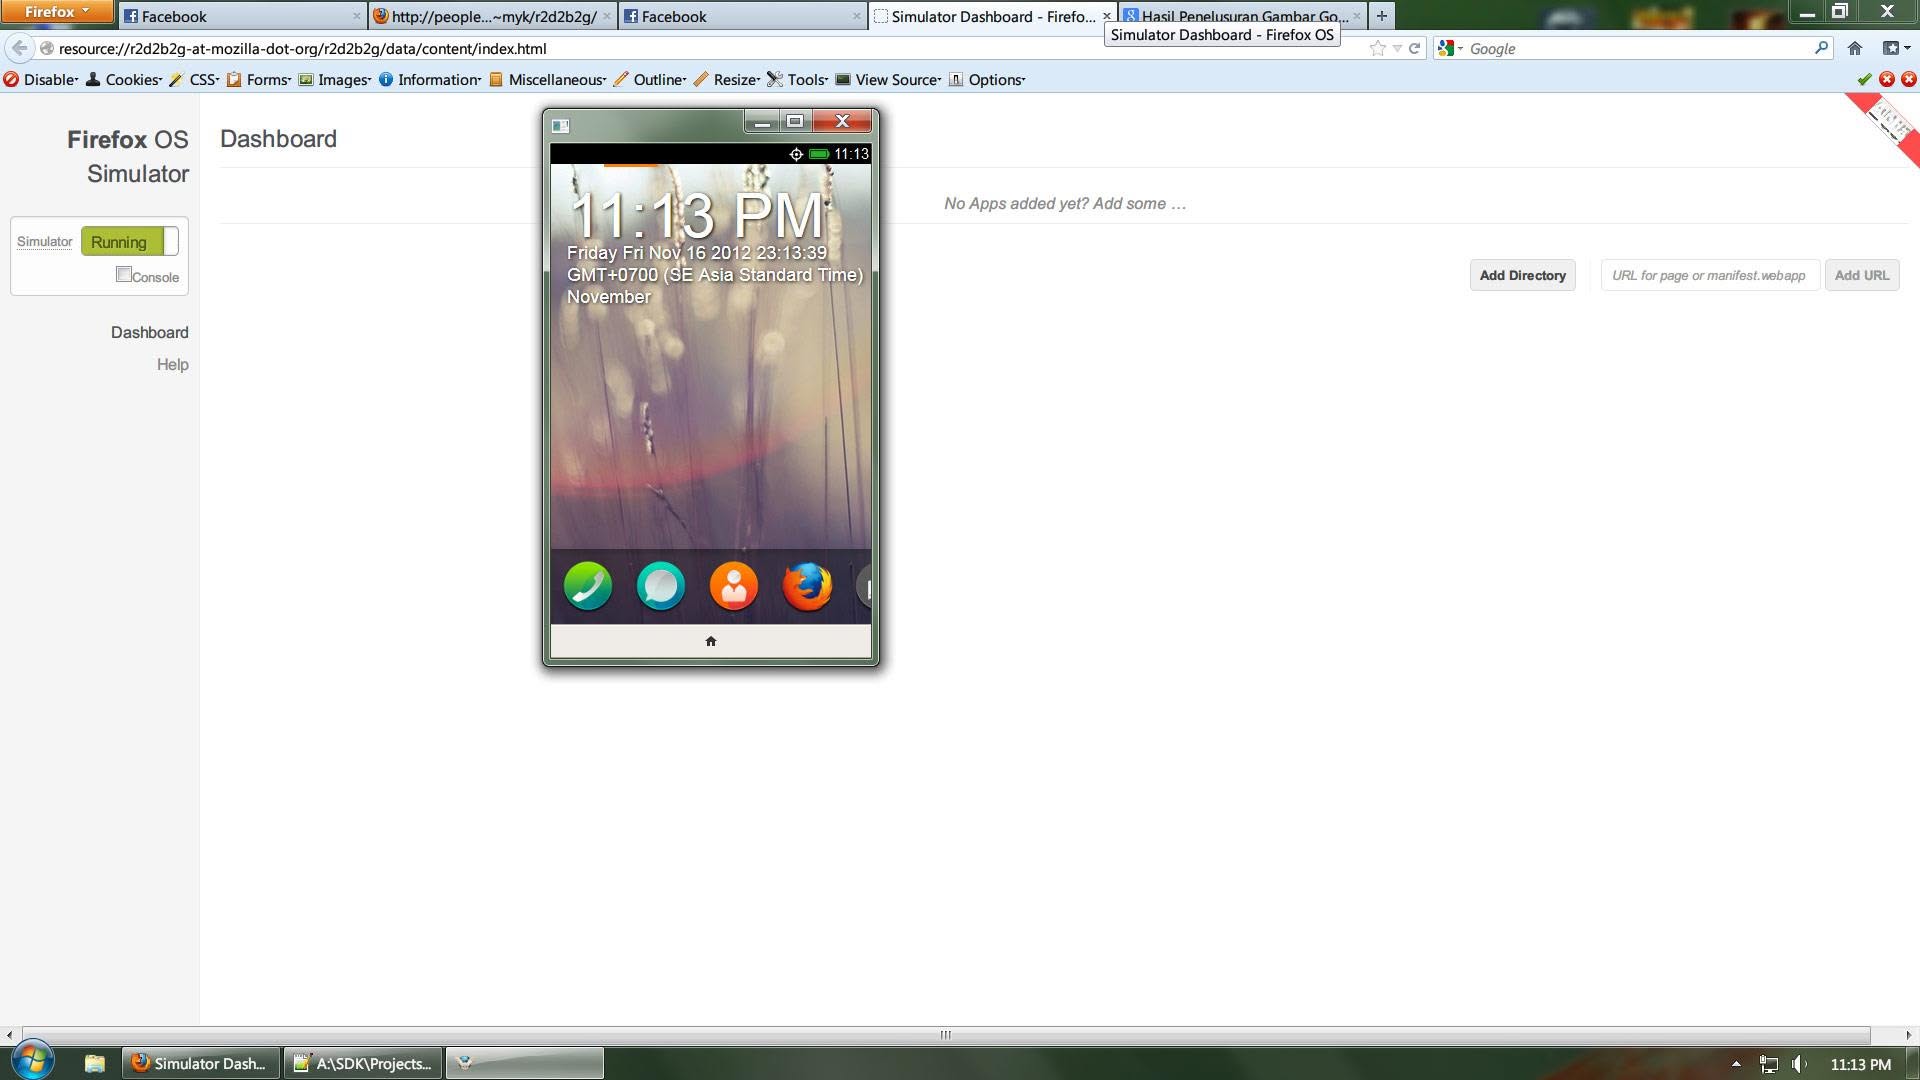Image resolution: width=1920 pixels, height=1080 pixels.
Task: Open the Resize toolbar menu
Action: 727,79
